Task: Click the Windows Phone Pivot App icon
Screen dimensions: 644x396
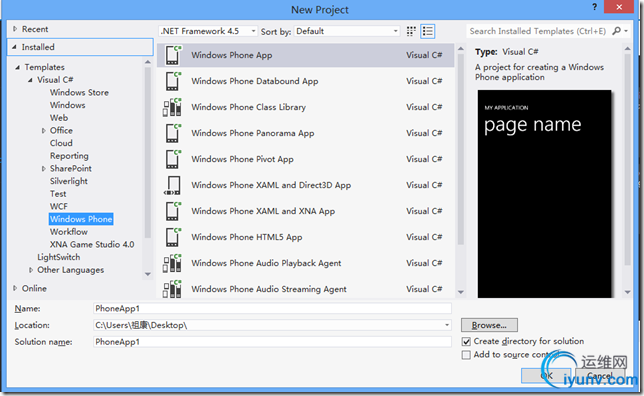Action: pos(173,159)
